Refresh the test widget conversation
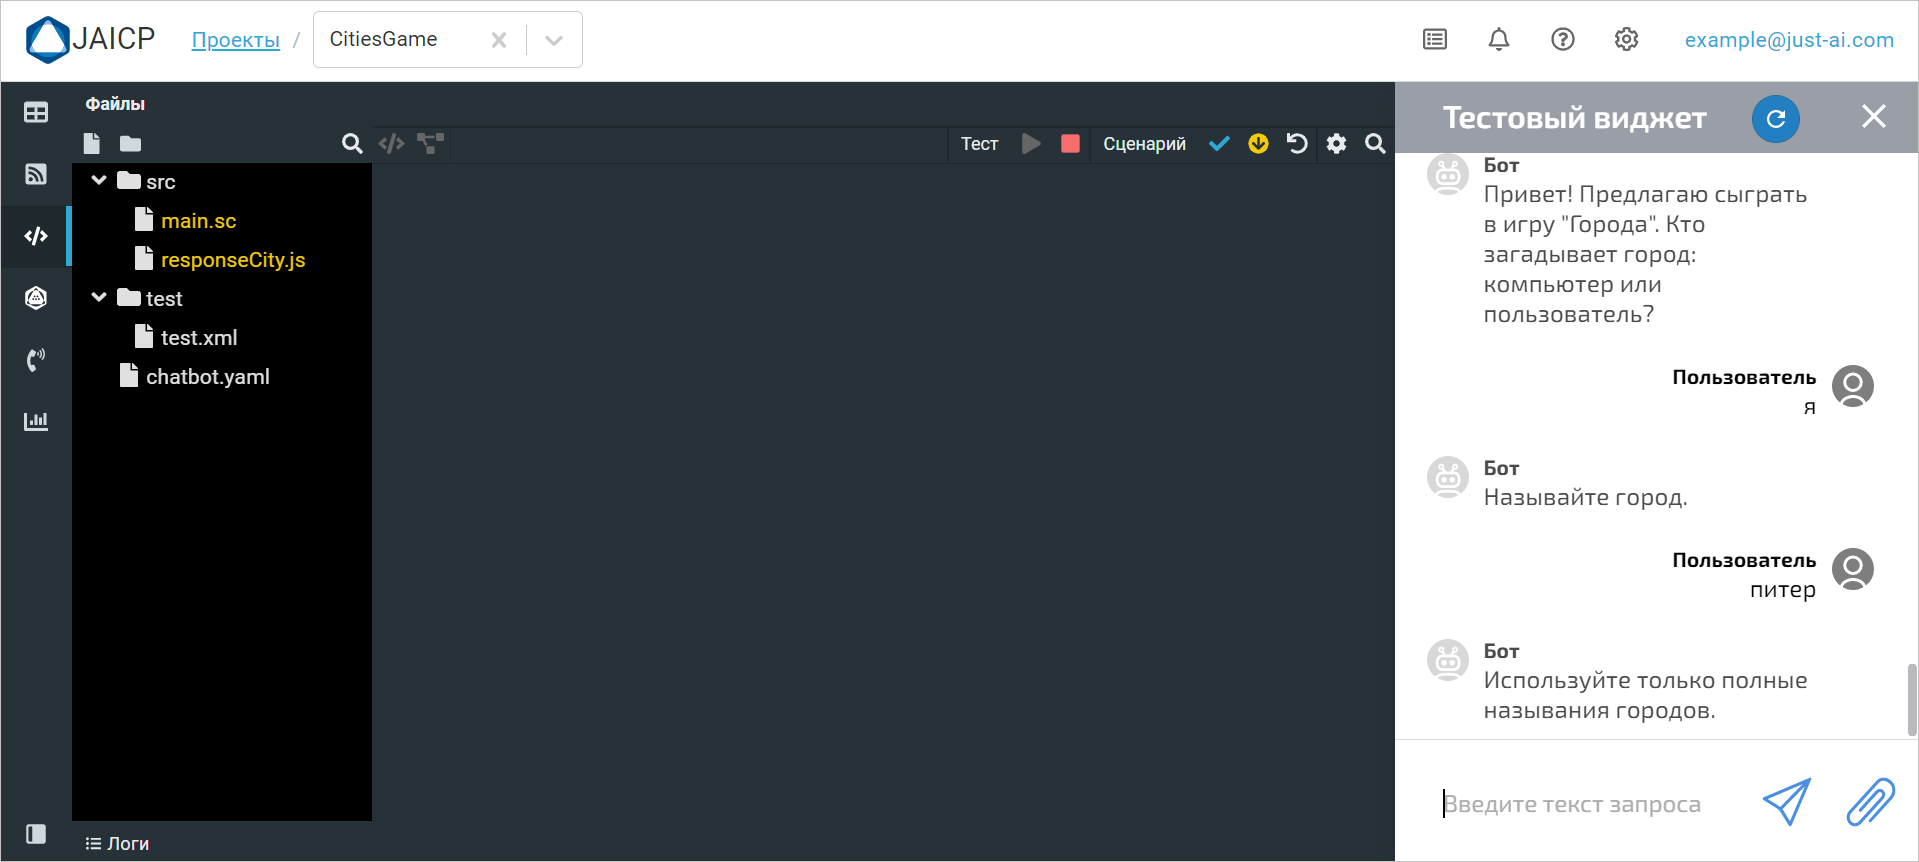The width and height of the screenshot is (1919, 862). pos(1775,119)
